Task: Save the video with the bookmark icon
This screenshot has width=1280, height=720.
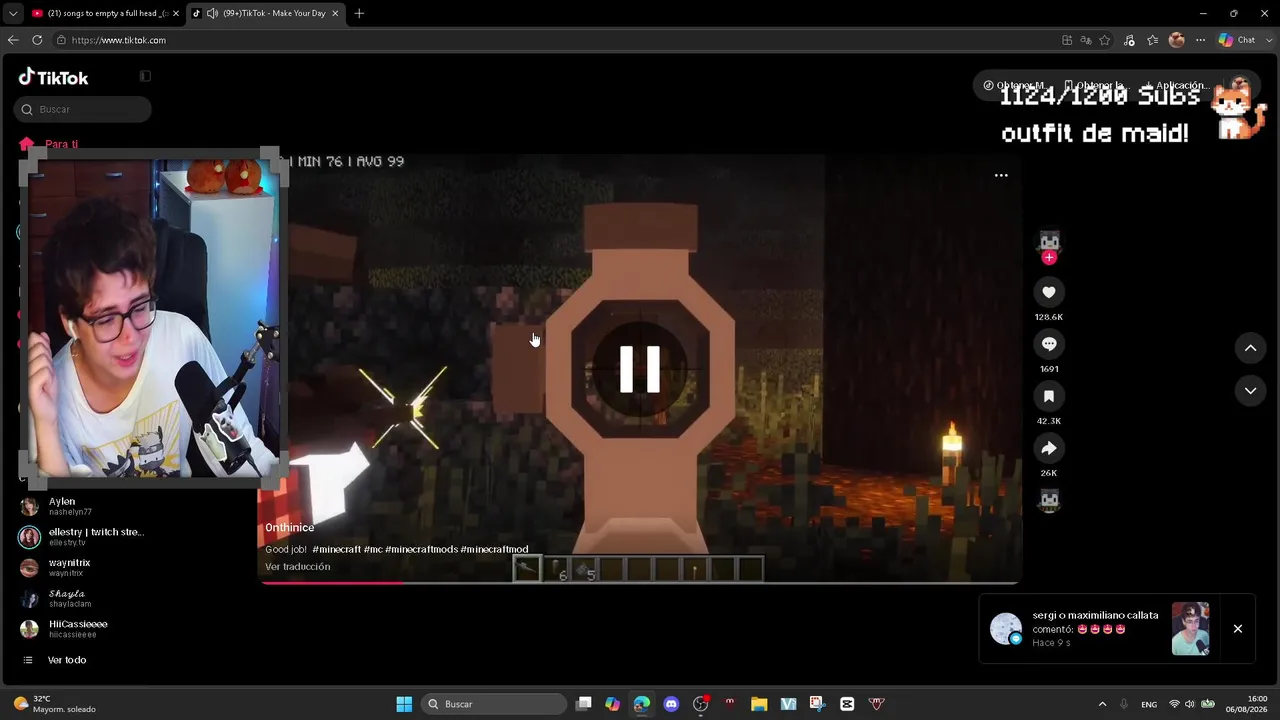Action: point(1049,396)
